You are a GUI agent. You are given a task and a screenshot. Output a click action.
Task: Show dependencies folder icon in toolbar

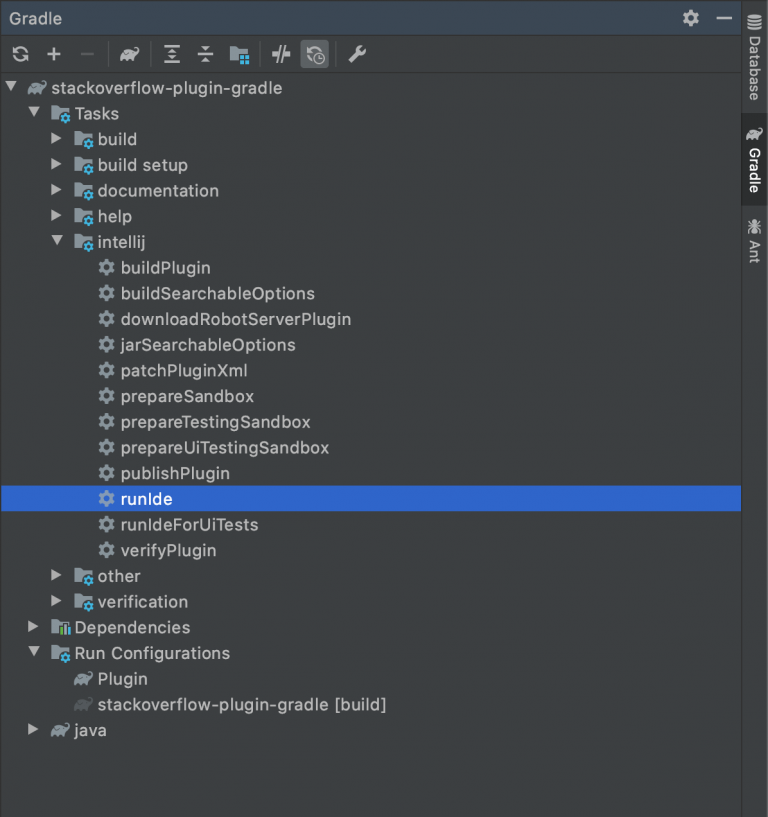coord(240,55)
